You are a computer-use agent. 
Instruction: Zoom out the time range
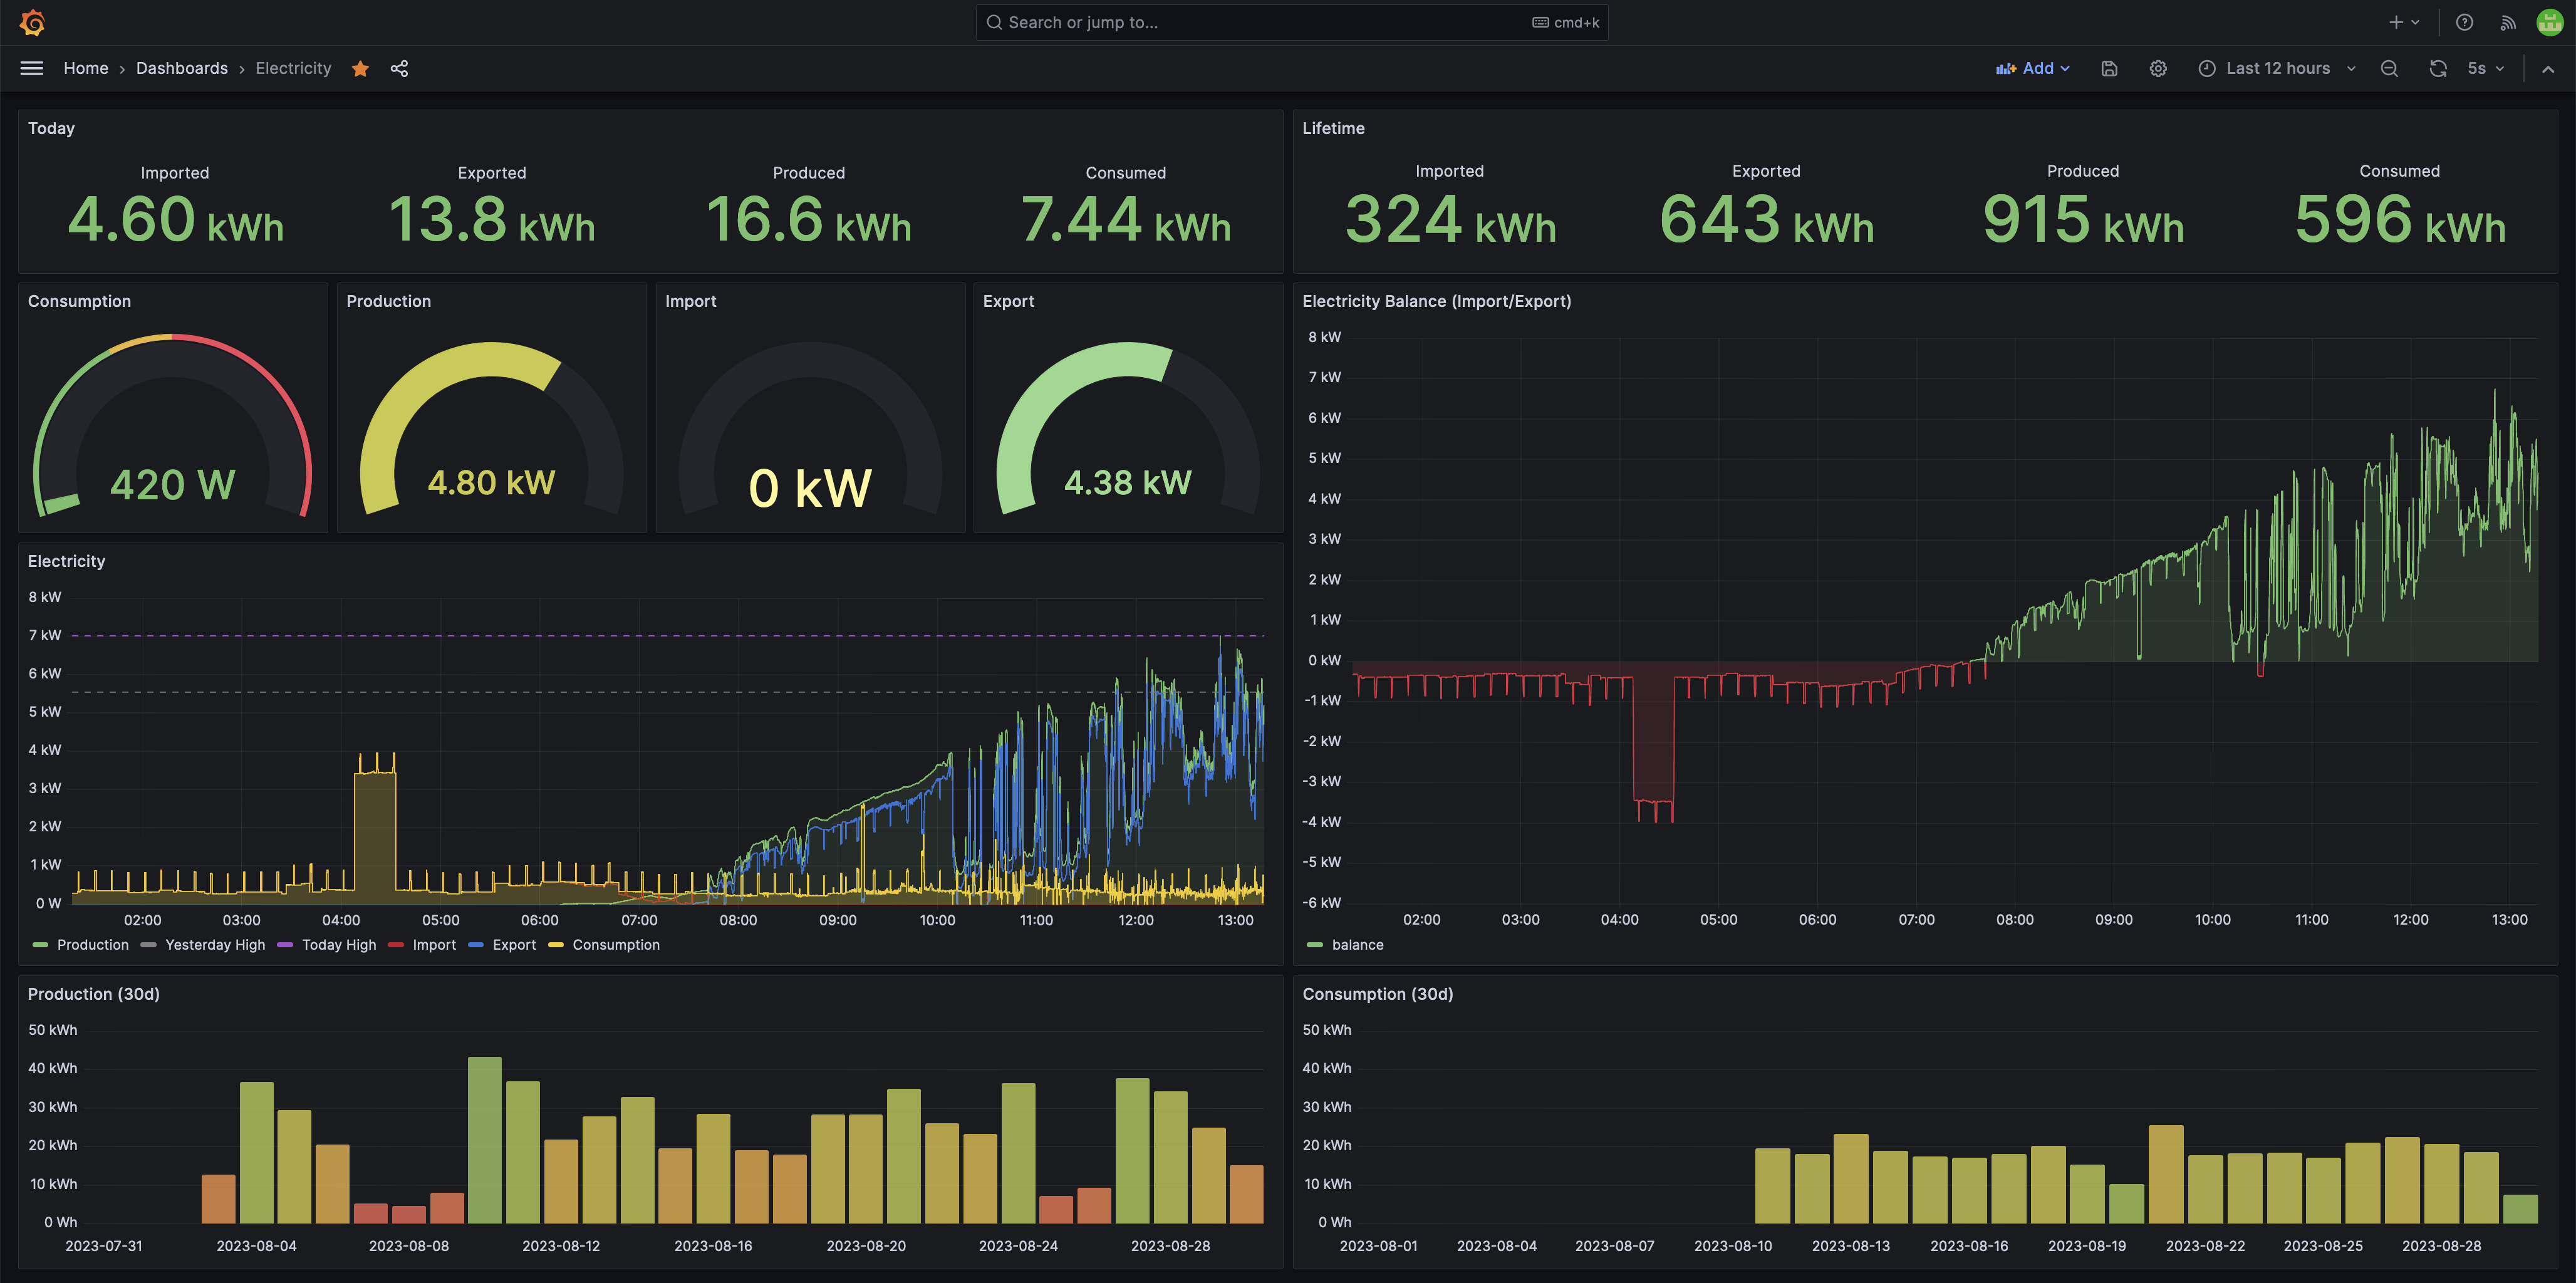point(2389,68)
